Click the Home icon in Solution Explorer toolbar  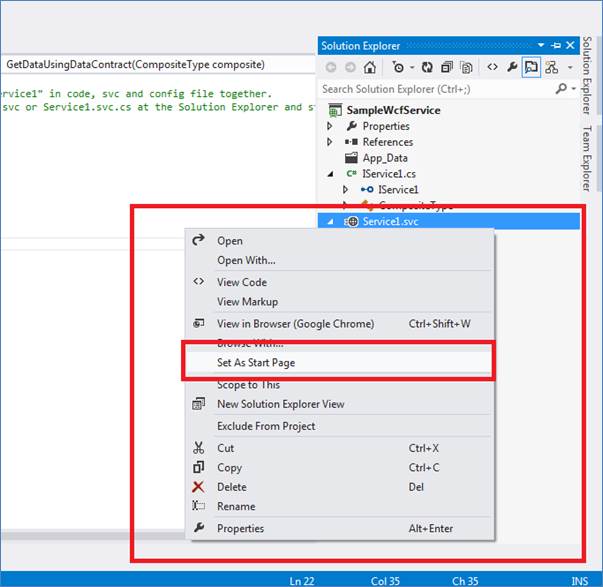370,67
